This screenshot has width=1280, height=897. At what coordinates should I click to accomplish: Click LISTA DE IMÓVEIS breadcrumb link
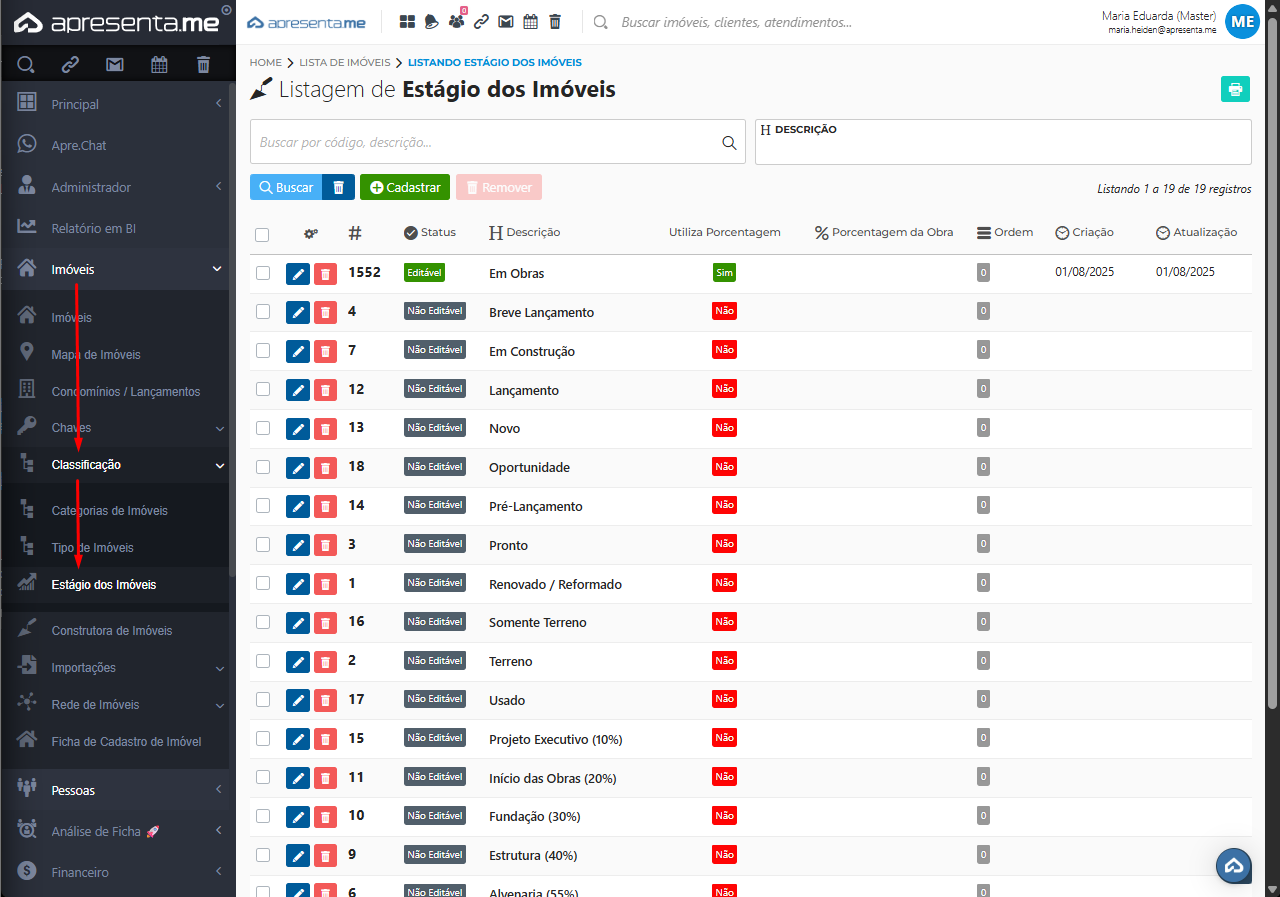click(337, 62)
